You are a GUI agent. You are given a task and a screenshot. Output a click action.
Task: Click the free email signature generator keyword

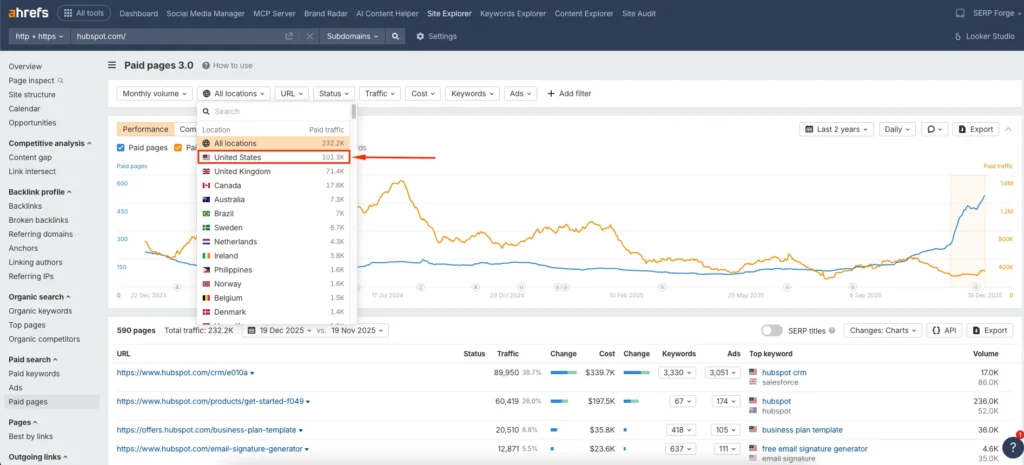point(815,449)
